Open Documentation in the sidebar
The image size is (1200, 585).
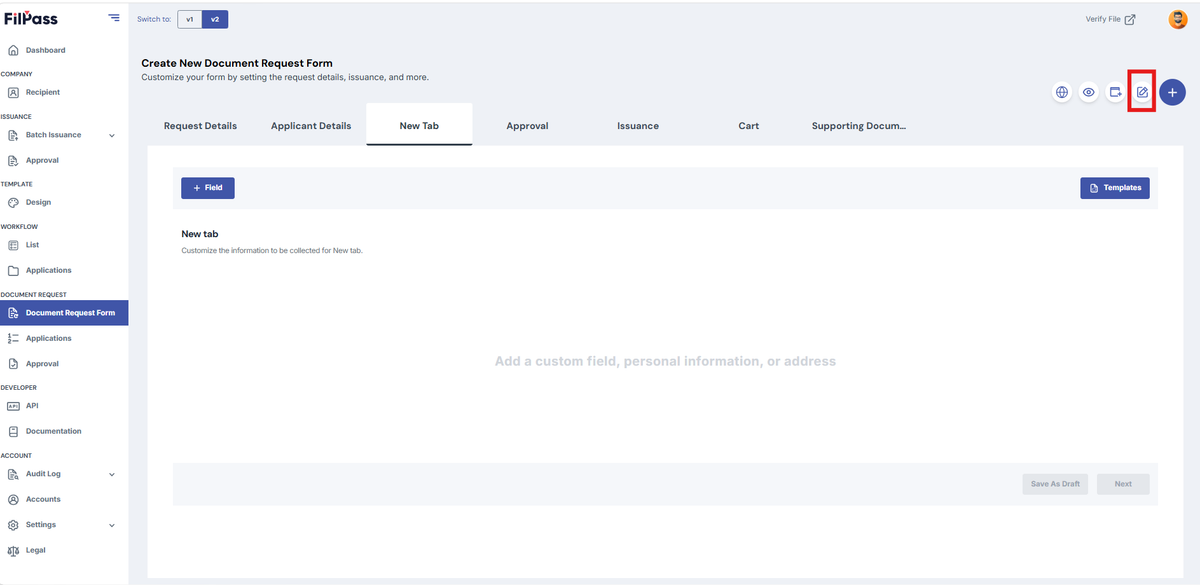click(64, 431)
